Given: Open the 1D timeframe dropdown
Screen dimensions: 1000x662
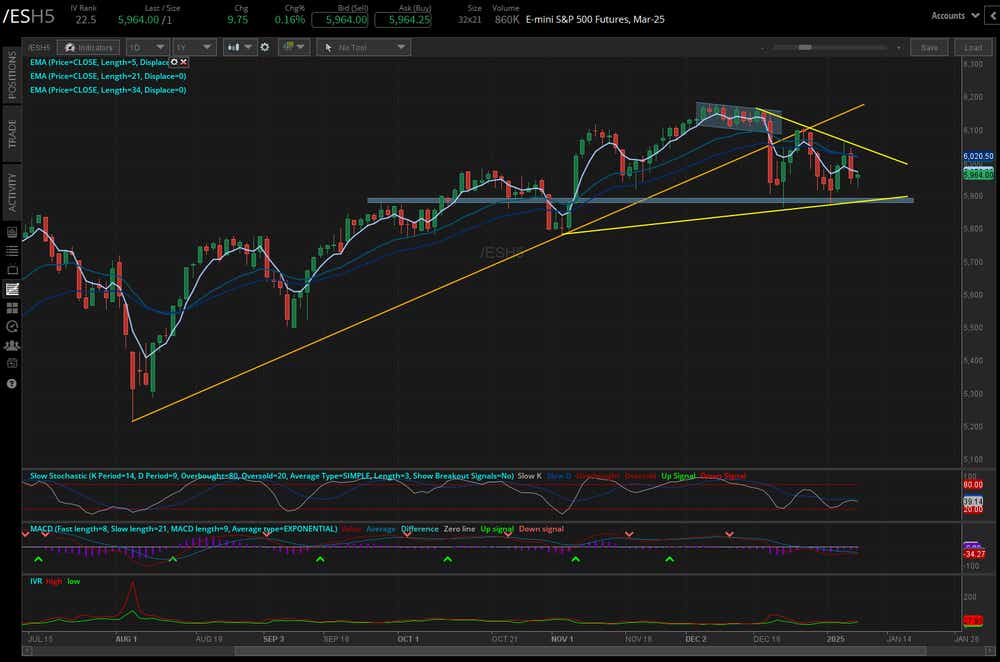Looking at the screenshot, I should tap(148, 47).
